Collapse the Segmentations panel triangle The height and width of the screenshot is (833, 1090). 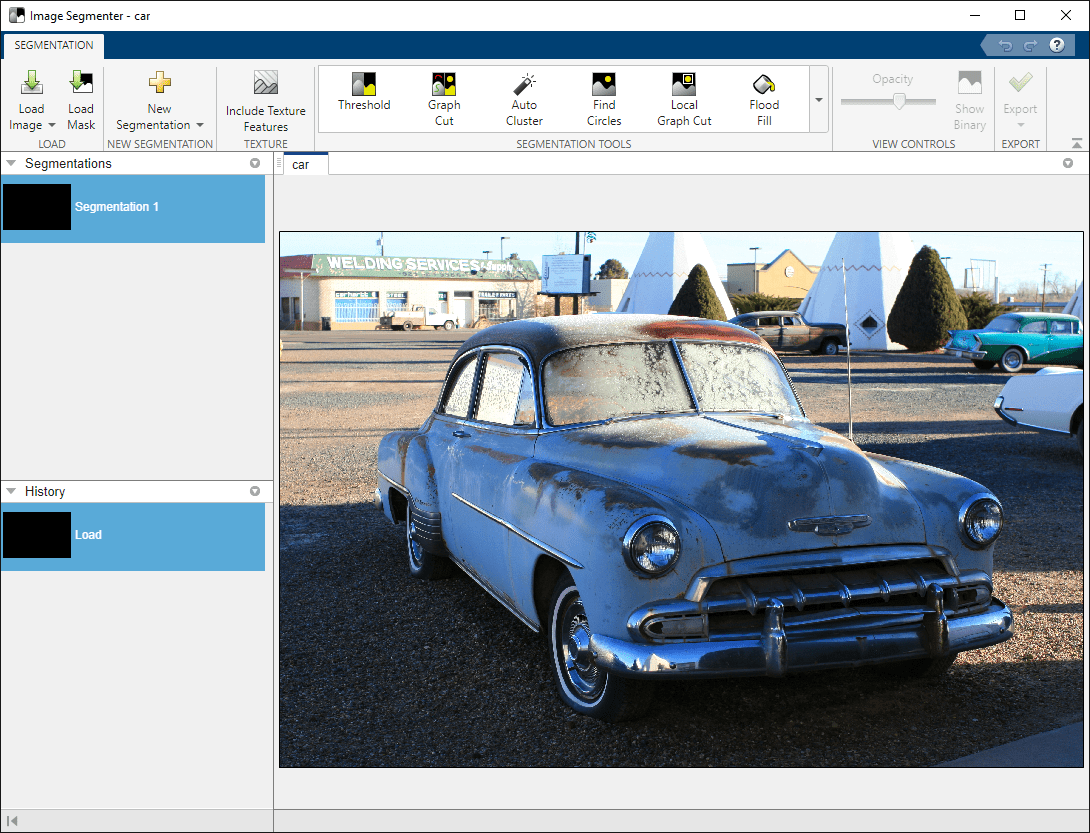pyautogui.click(x=11, y=163)
